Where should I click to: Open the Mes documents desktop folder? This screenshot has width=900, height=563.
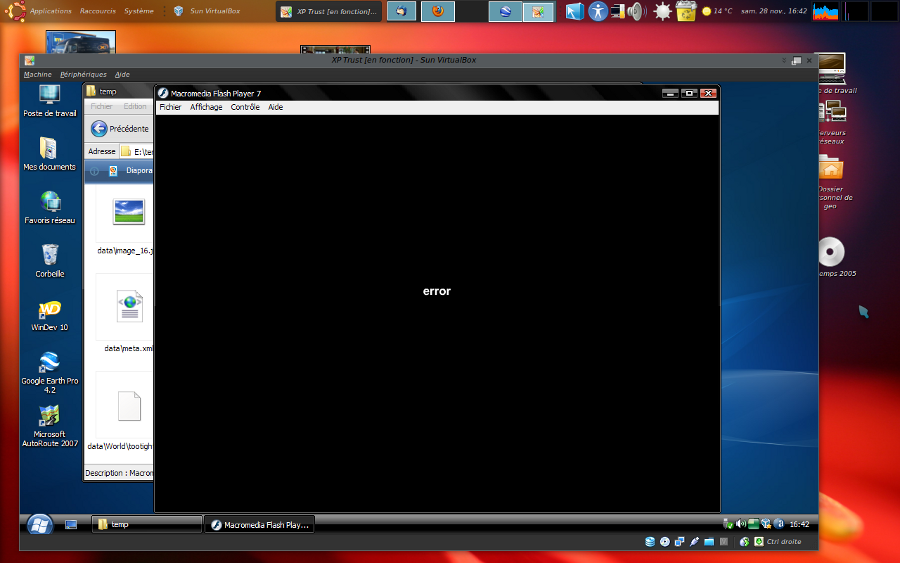[49, 149]
